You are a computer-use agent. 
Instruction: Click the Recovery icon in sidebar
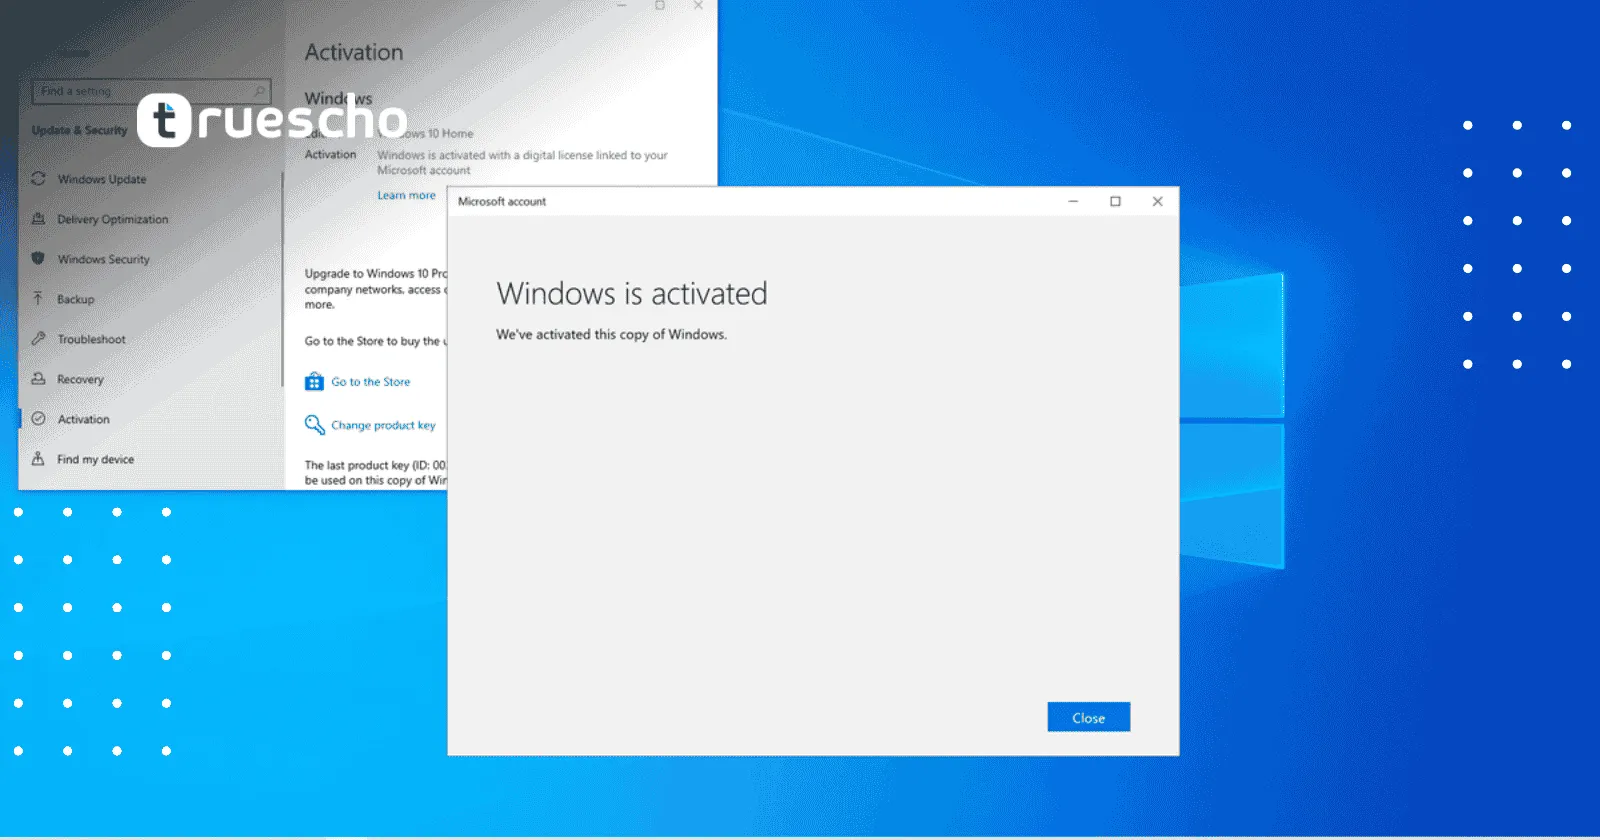tap(38, 379)
